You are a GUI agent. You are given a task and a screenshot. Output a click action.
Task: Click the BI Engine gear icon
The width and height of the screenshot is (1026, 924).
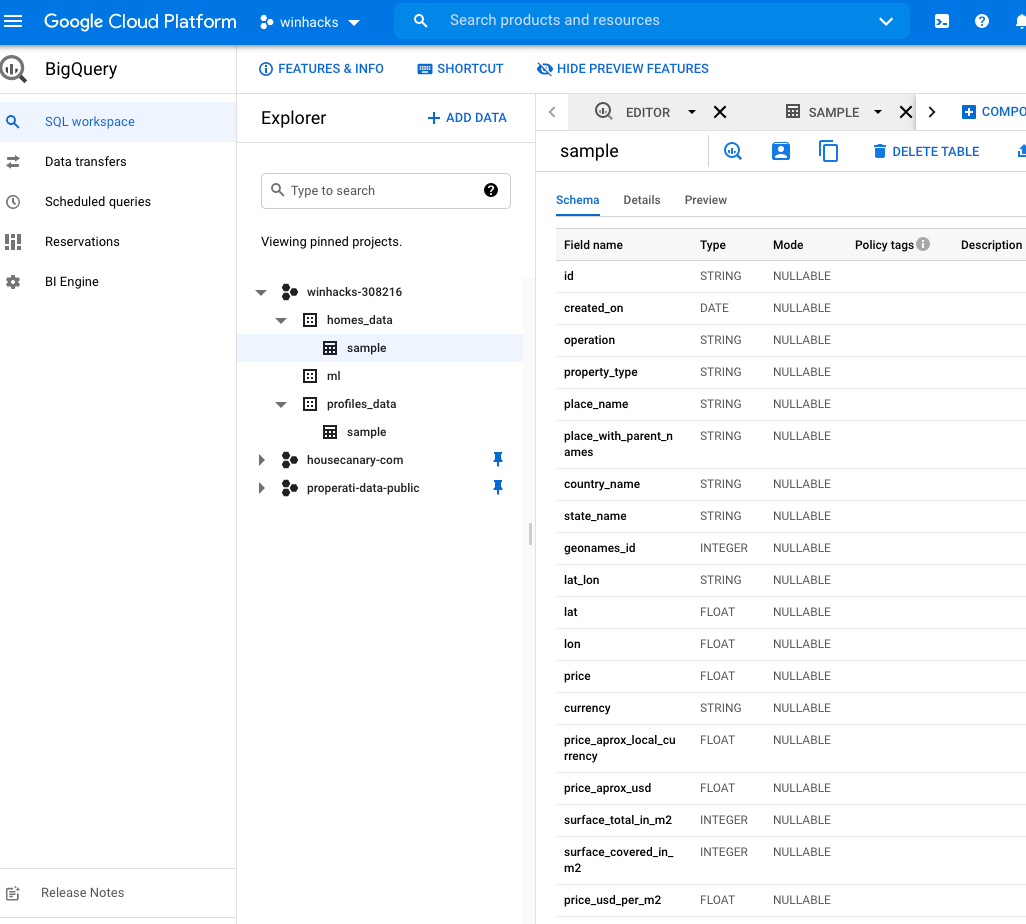(12, 281)
